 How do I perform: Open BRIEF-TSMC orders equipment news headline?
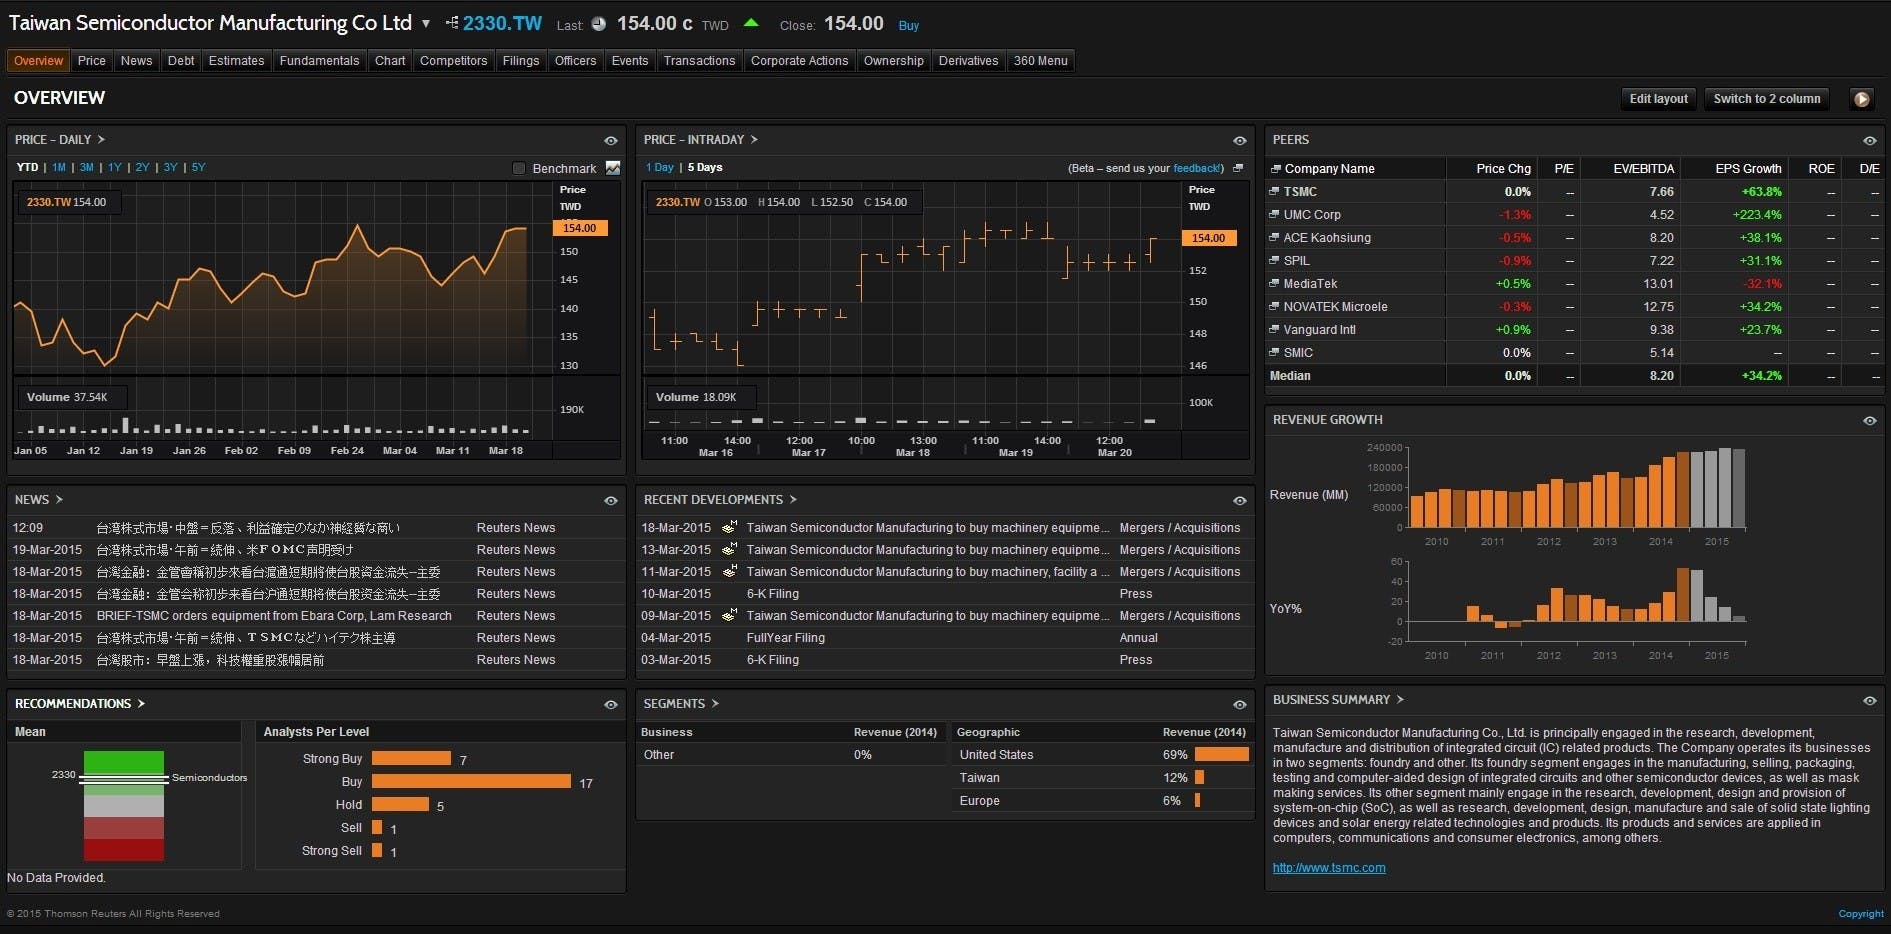point(274,615)
